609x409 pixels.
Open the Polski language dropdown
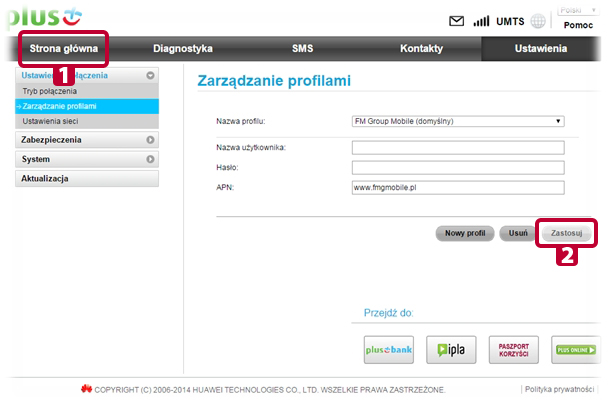tap(578, 10)
